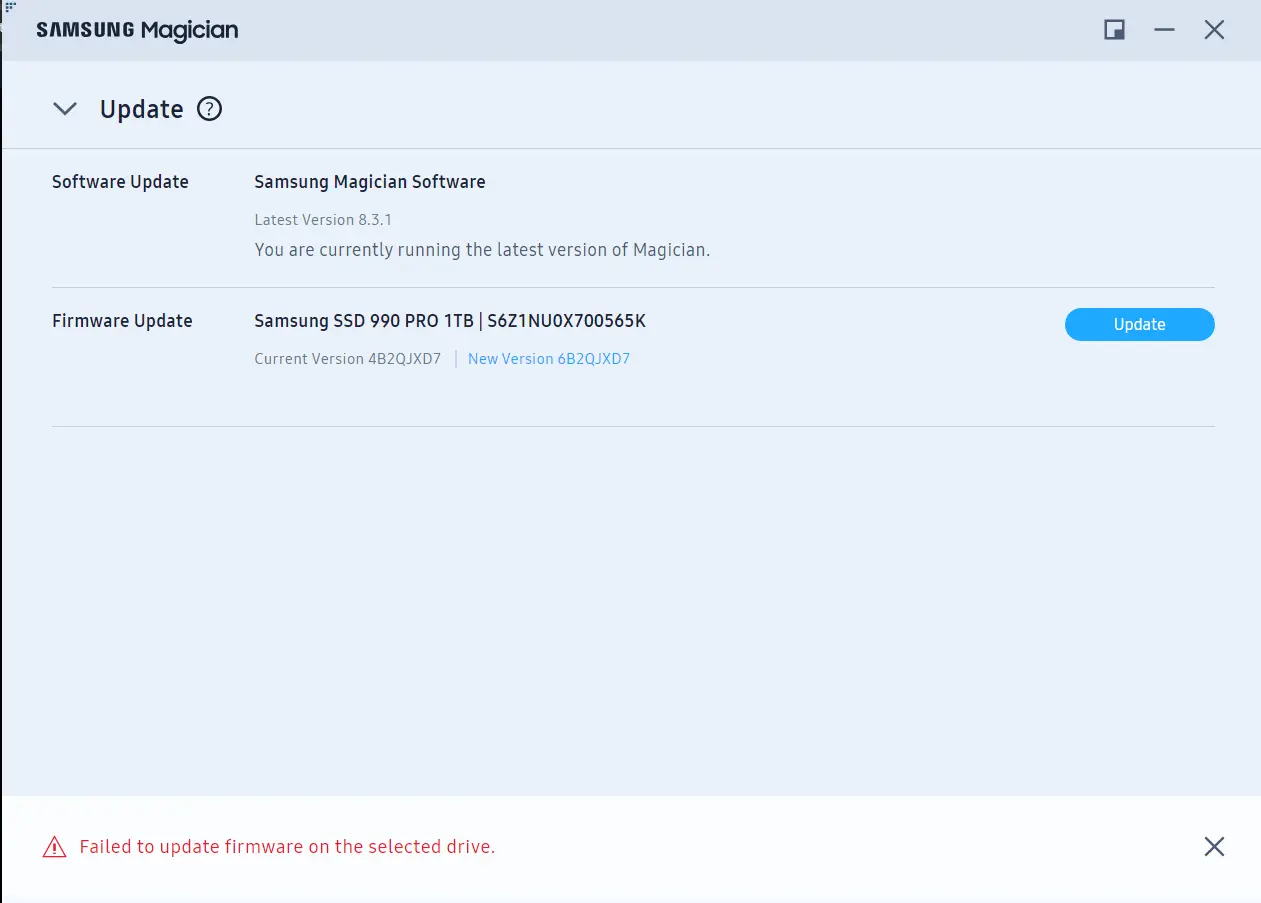Open the New Version 6B2QJXD7 link
The image size is (1261, 903).
click(x=549, y=359)
